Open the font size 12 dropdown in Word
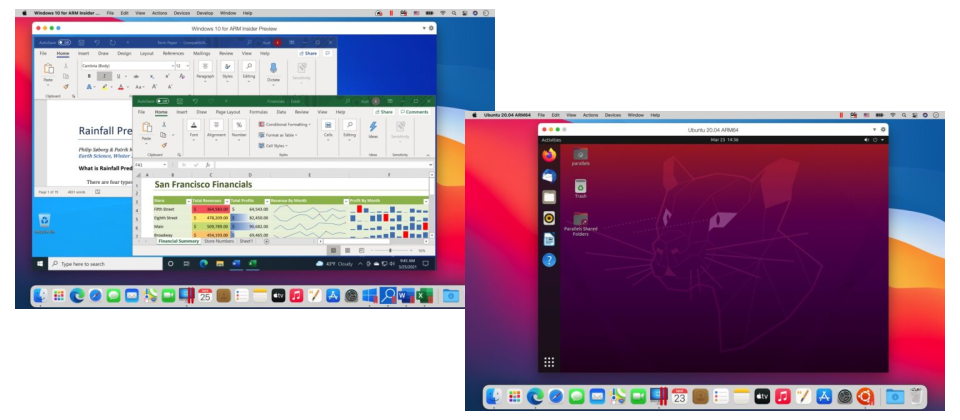This screenshot has width=960, height=420. pyautogui.click(x=187, y=66)
